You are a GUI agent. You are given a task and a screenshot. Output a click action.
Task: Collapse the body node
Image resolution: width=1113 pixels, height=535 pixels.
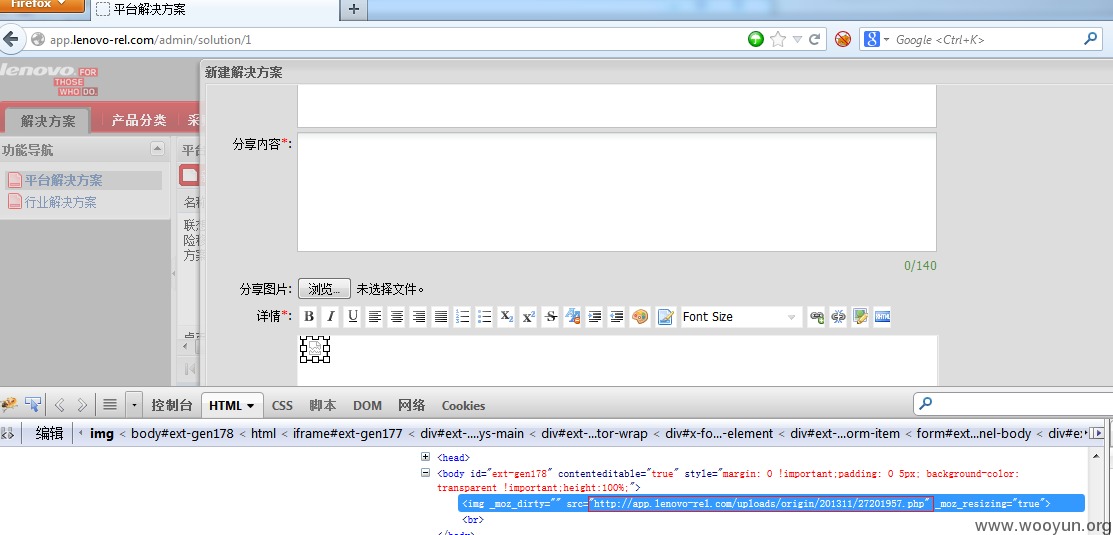coord(426,473)
